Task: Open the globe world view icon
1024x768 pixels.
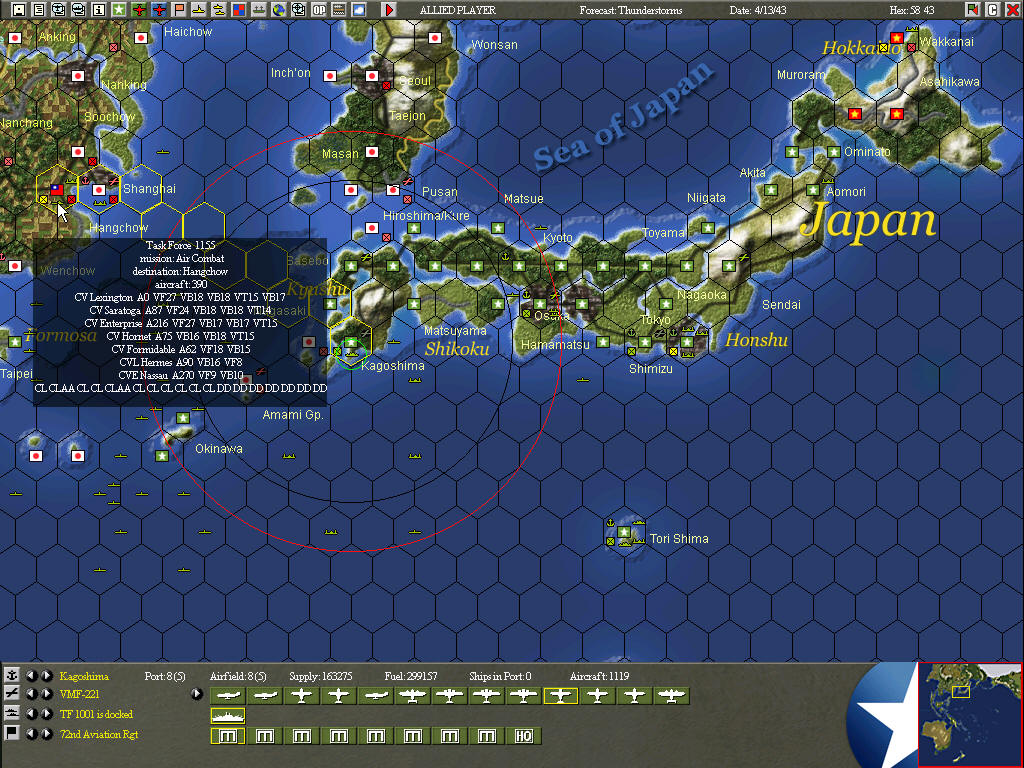Action: coord(279,9)
